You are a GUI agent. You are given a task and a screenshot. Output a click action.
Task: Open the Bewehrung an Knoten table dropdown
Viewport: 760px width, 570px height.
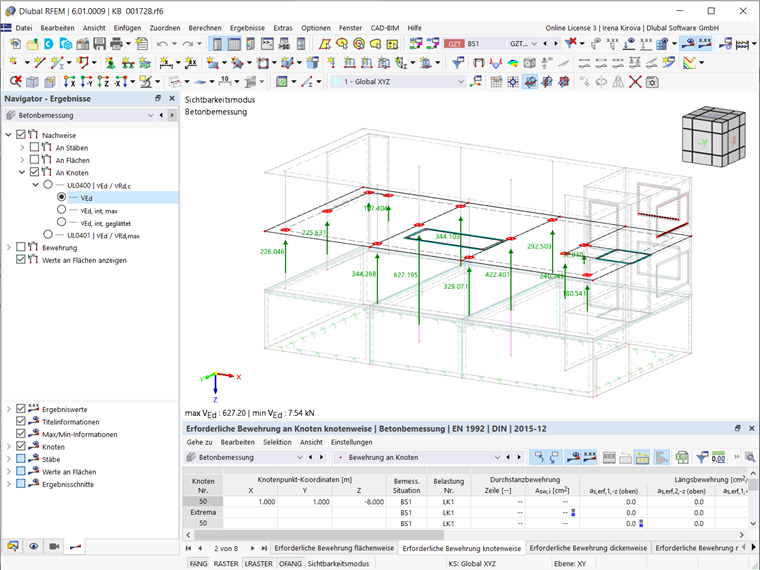(497, 457)
